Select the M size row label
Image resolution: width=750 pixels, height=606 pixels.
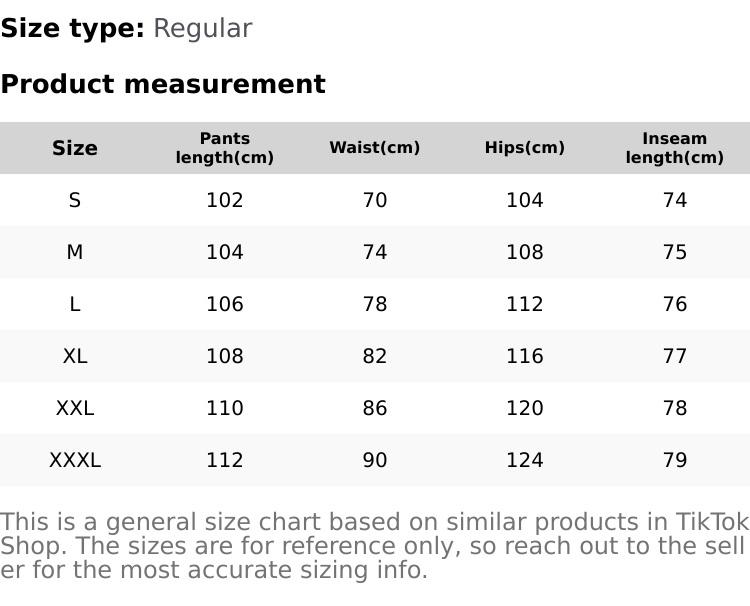75,252
